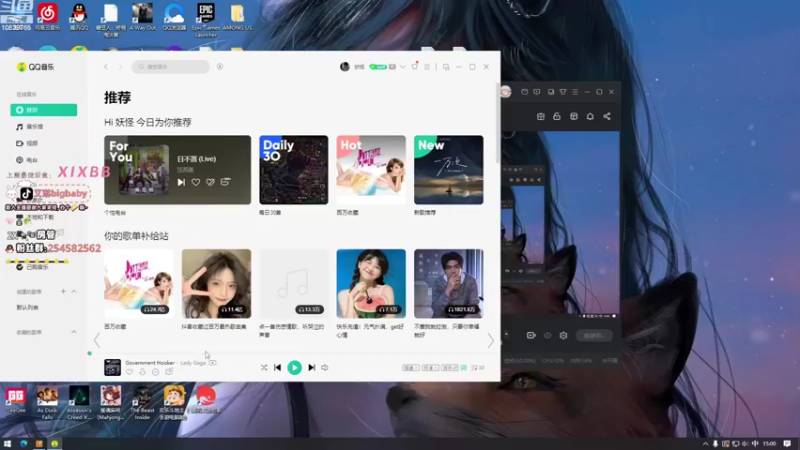
Task: Toggle the eye preview icon in the dark window
Action: pos(547,335)
